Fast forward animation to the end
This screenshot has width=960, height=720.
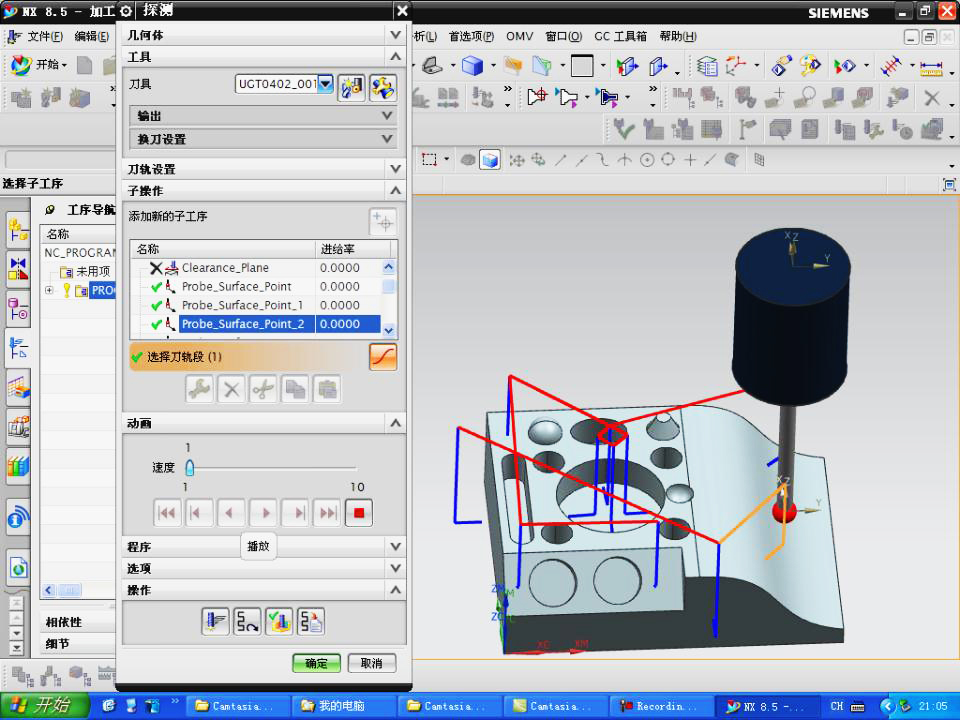(327, 513)
